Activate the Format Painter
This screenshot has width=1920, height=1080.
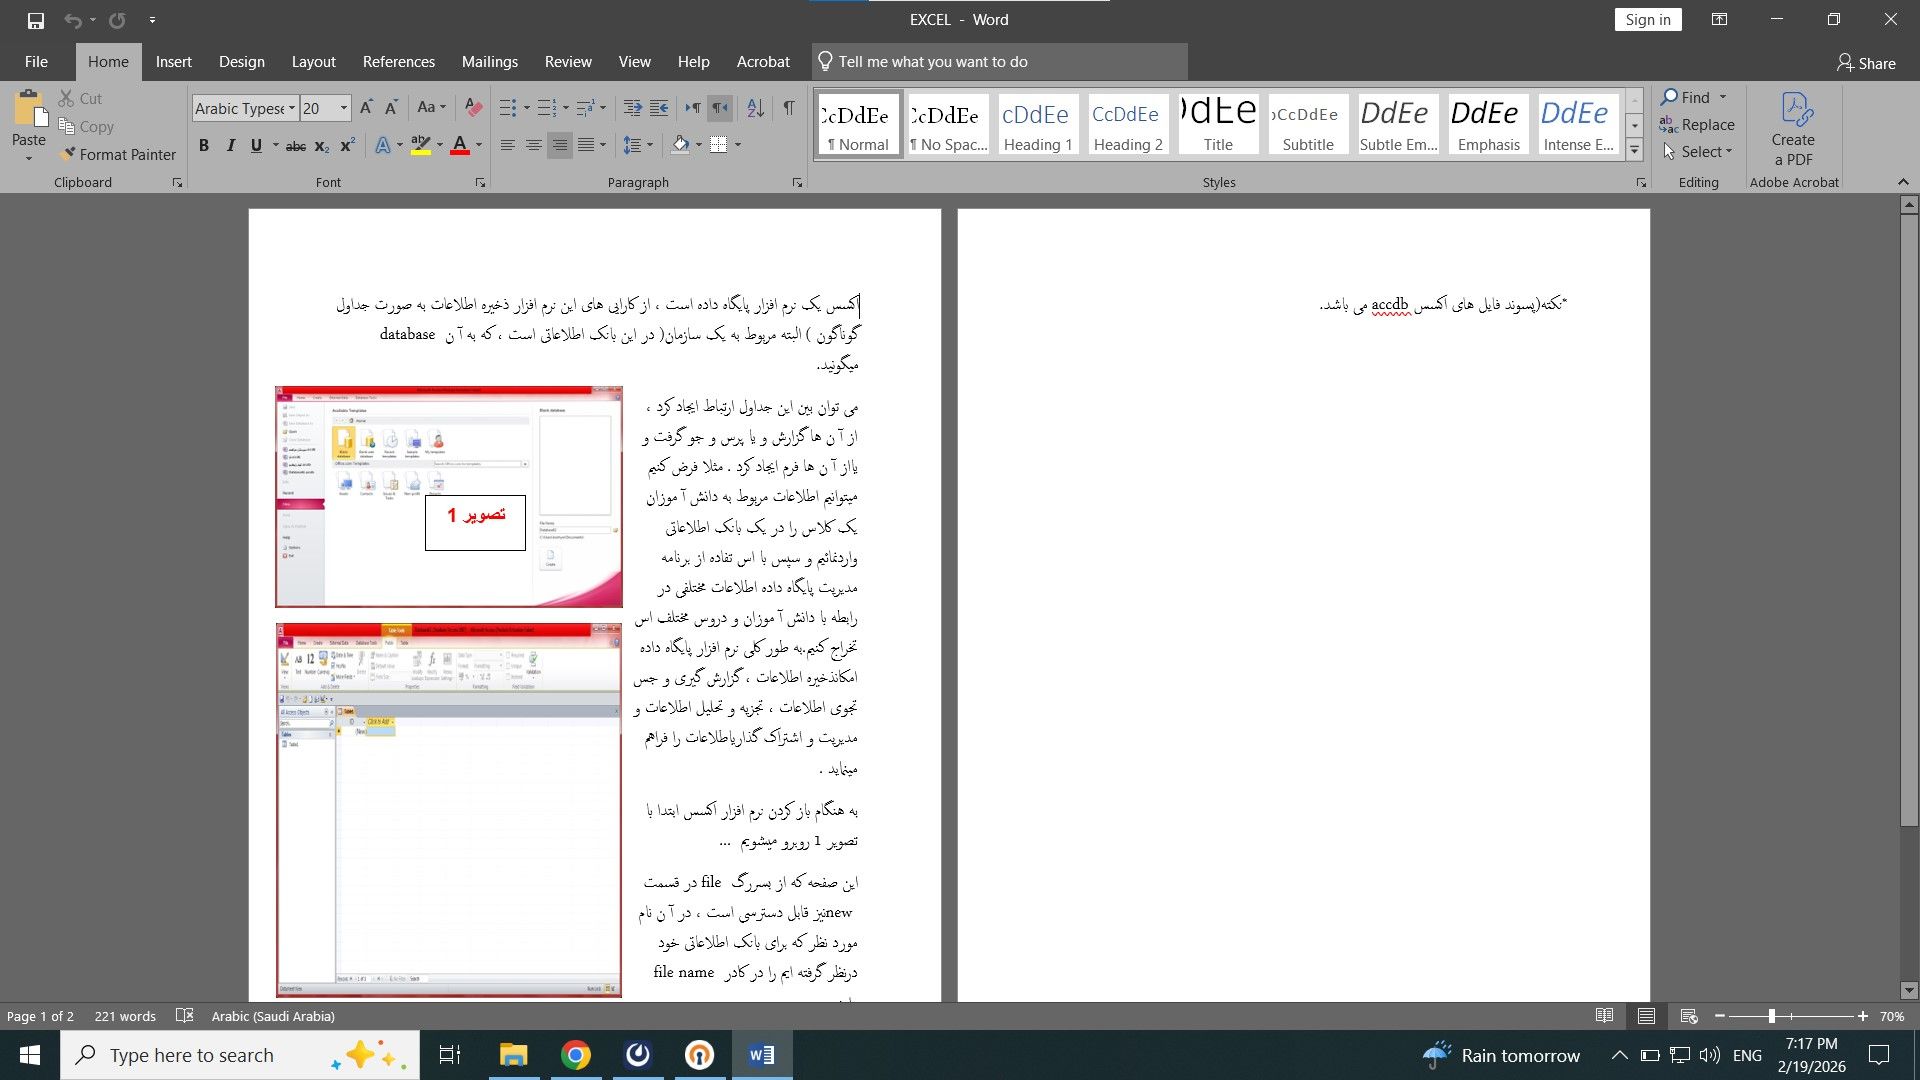pyautogui.click(x=118, y=154)
